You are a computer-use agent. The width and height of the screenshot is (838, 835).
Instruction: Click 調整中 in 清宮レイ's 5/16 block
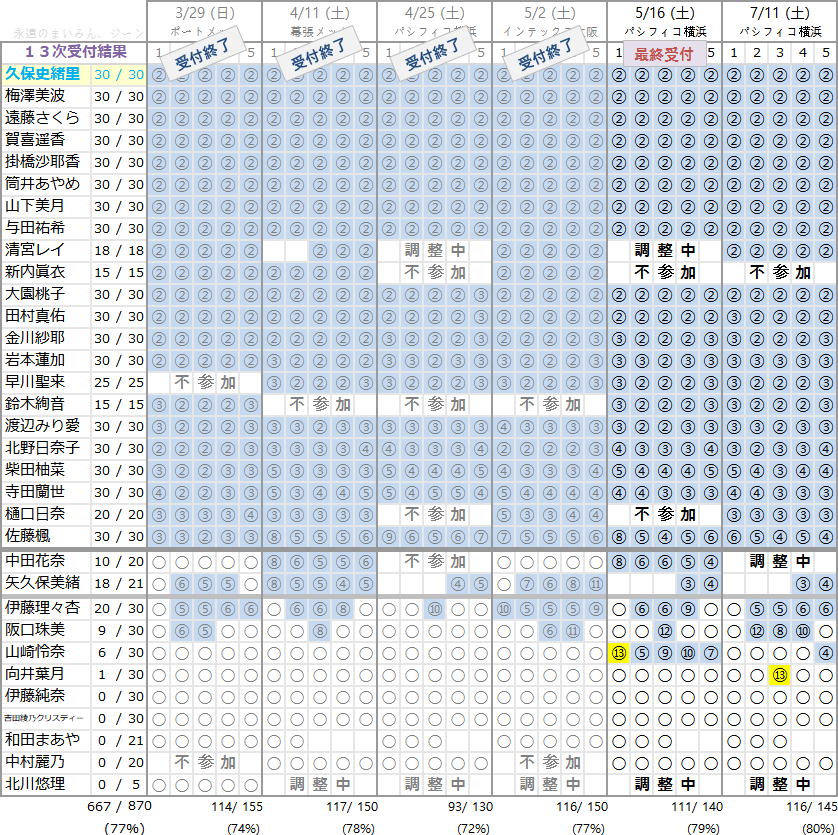[x=664, y=250]
